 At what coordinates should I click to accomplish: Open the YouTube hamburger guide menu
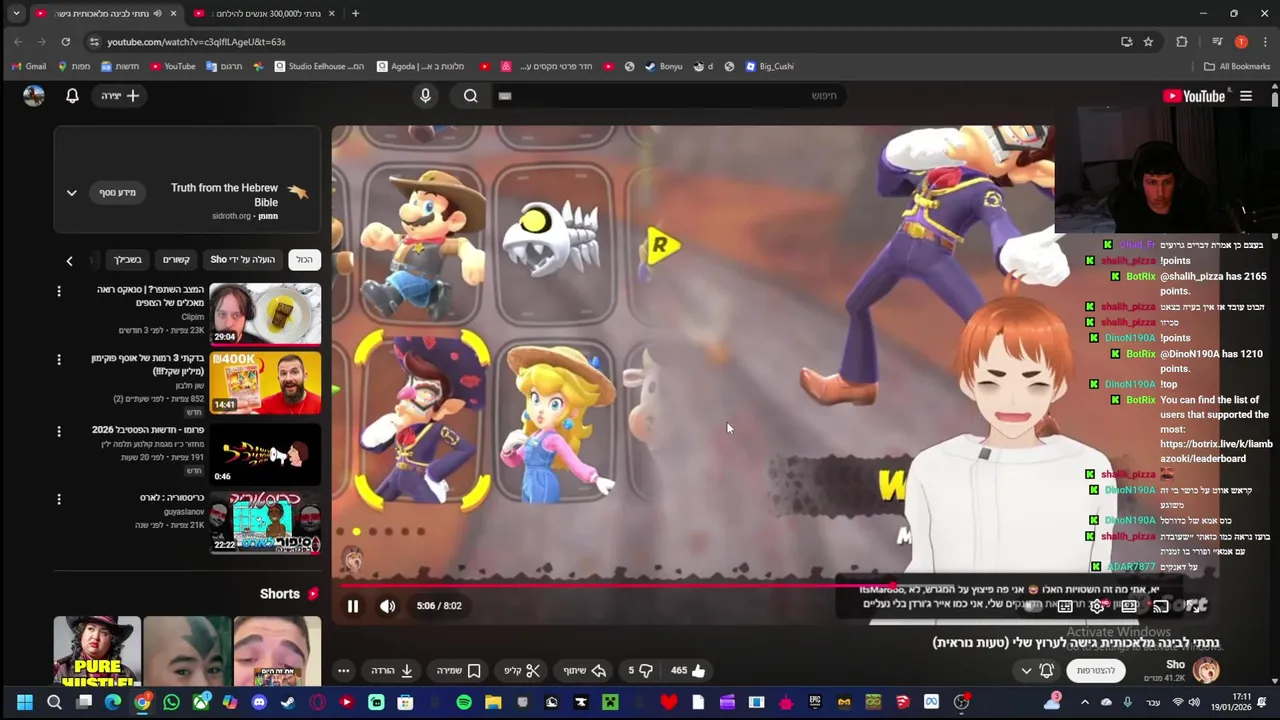pyautogui.click(x=1246, y=96)
